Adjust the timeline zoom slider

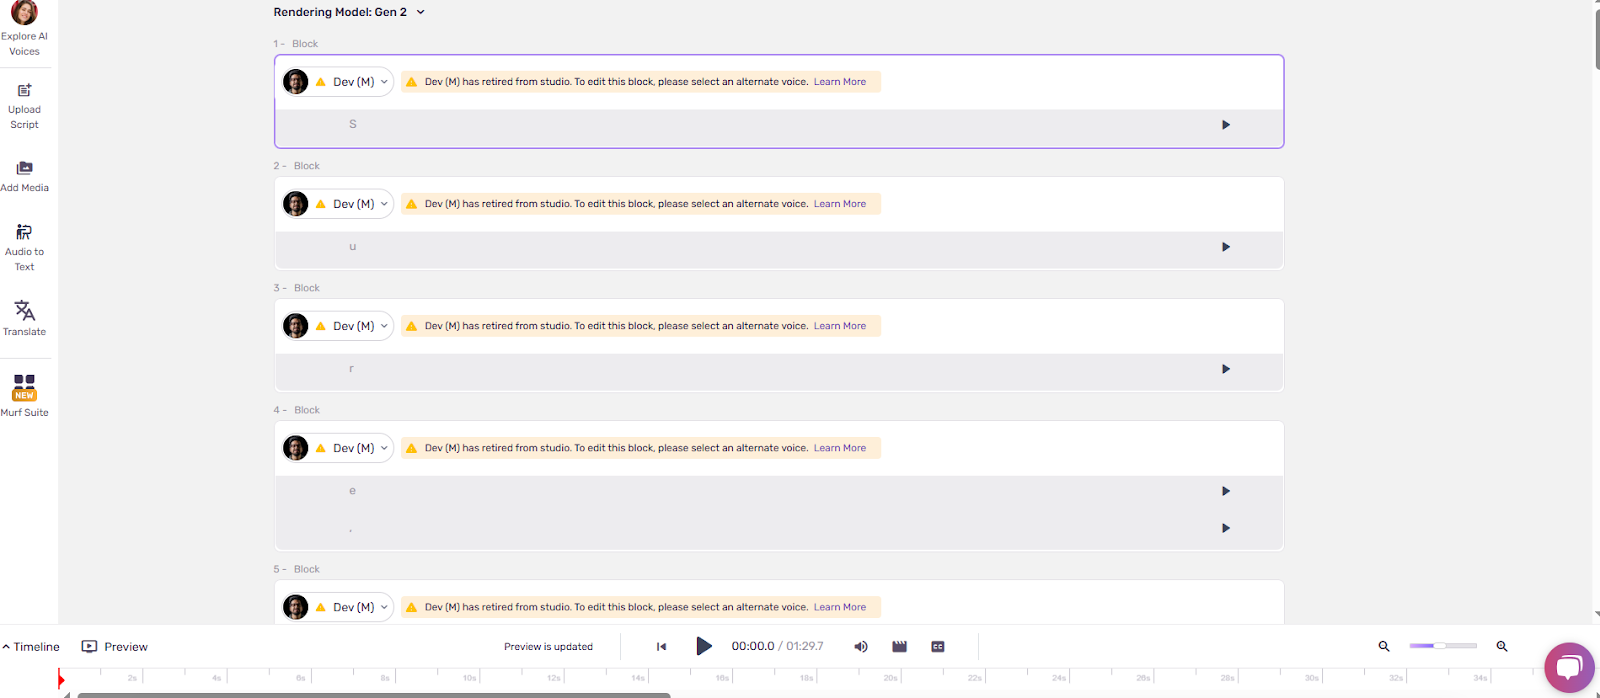(x=1442, y=646)
